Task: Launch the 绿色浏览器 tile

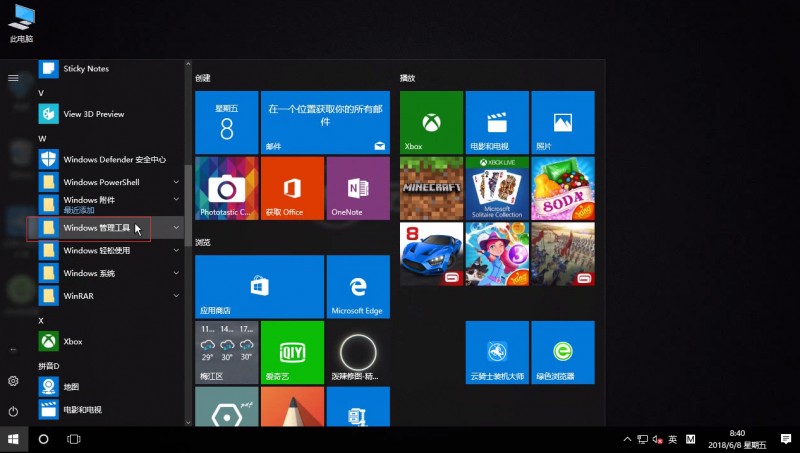Action: click(x=563, y=353)
